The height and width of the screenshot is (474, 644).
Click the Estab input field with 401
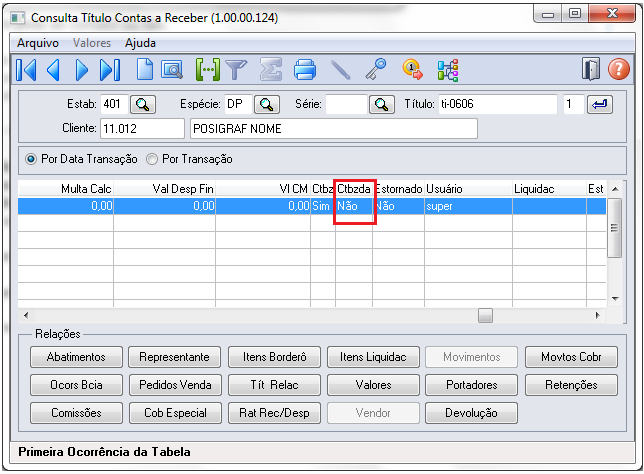(x=115, y=104)
